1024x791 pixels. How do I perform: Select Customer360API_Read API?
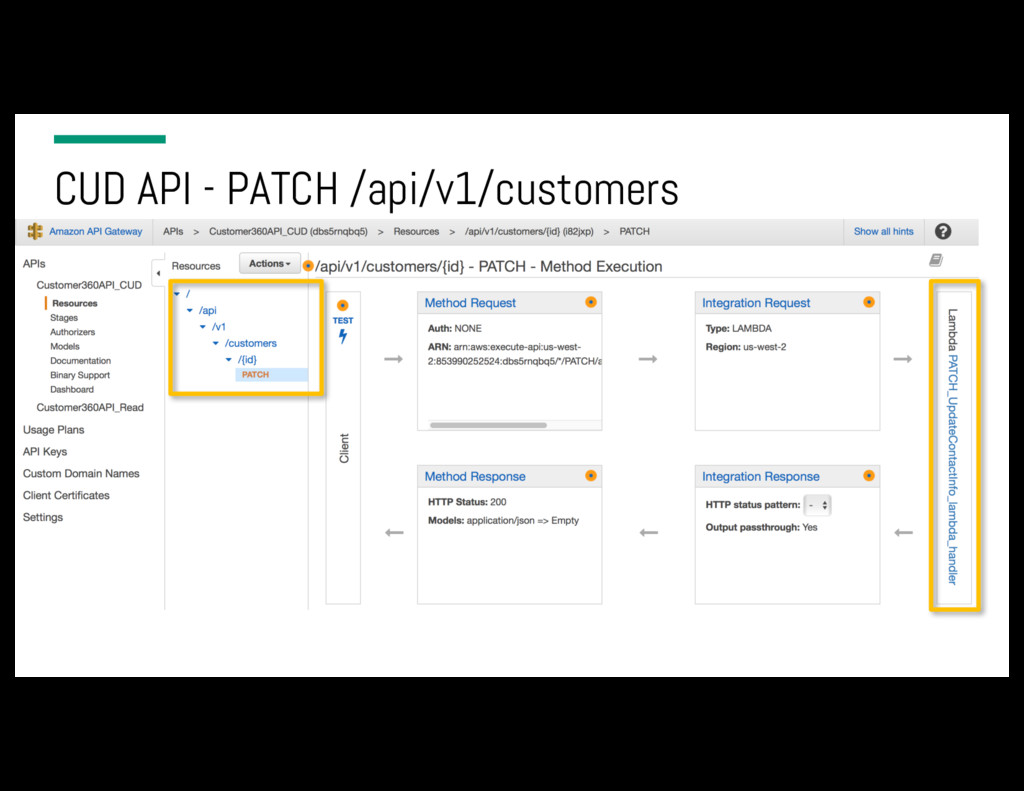click(90, 407)
